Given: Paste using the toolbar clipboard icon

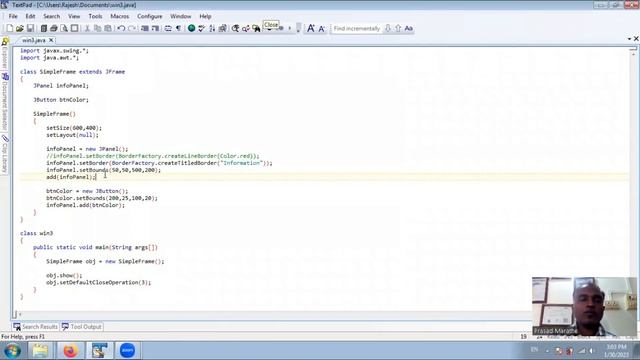Looking at the screenshot, I should click(108, 29).
